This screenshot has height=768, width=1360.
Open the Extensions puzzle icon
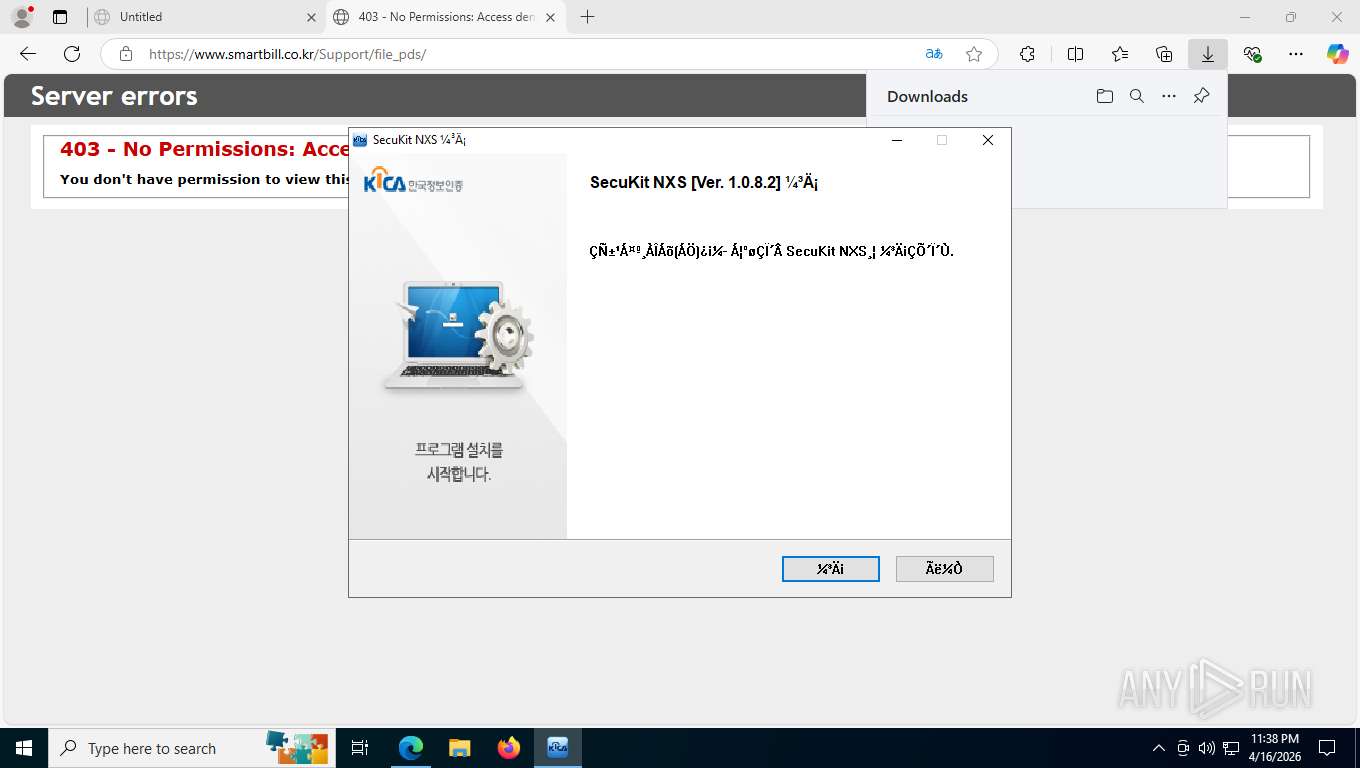click(1027, 54)
